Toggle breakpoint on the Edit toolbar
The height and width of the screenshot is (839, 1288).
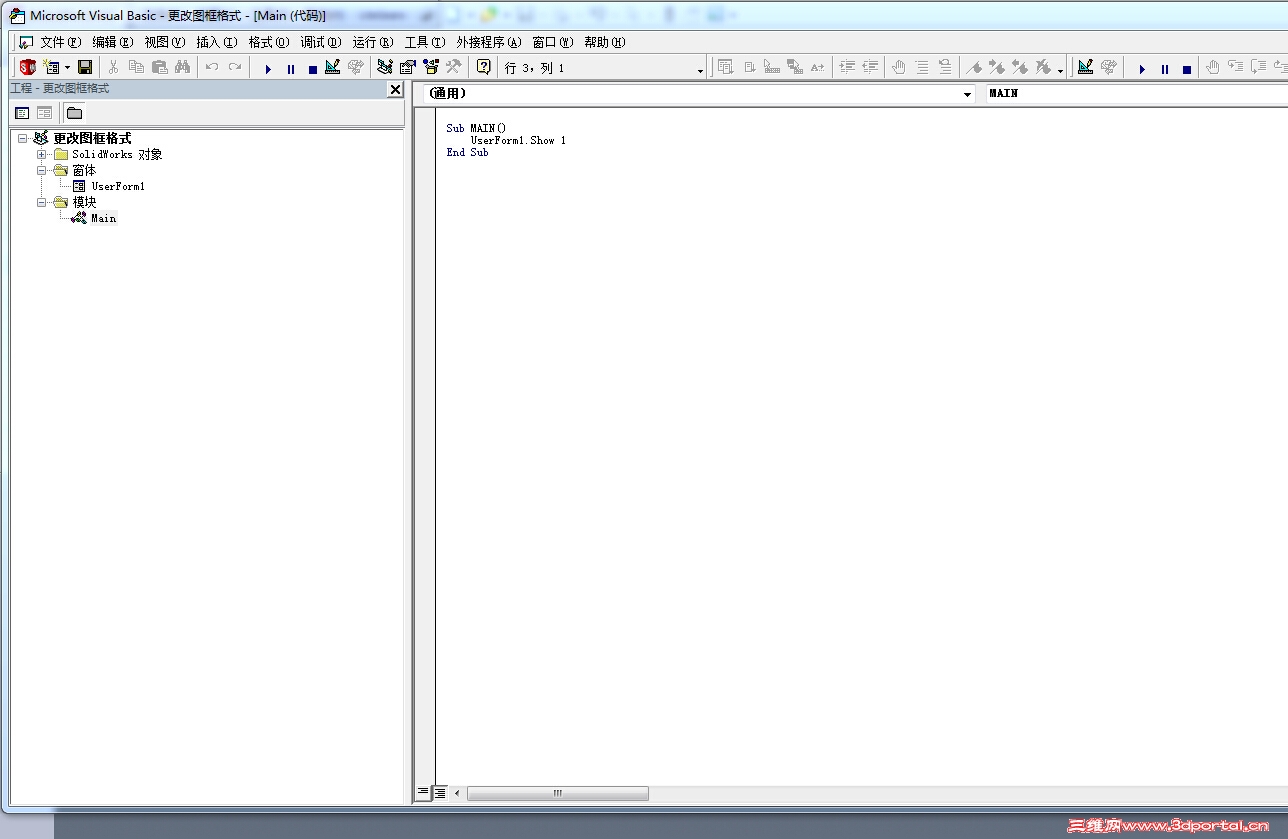click(899, 67)
